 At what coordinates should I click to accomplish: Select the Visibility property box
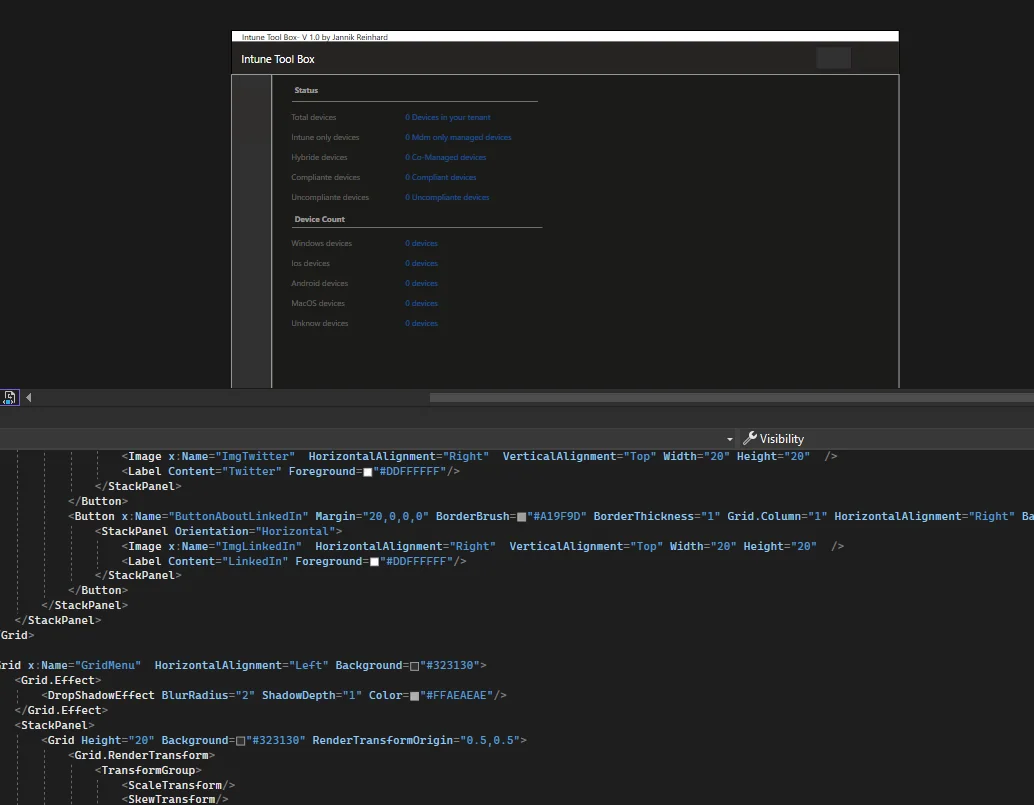click(x=886, y=438)
